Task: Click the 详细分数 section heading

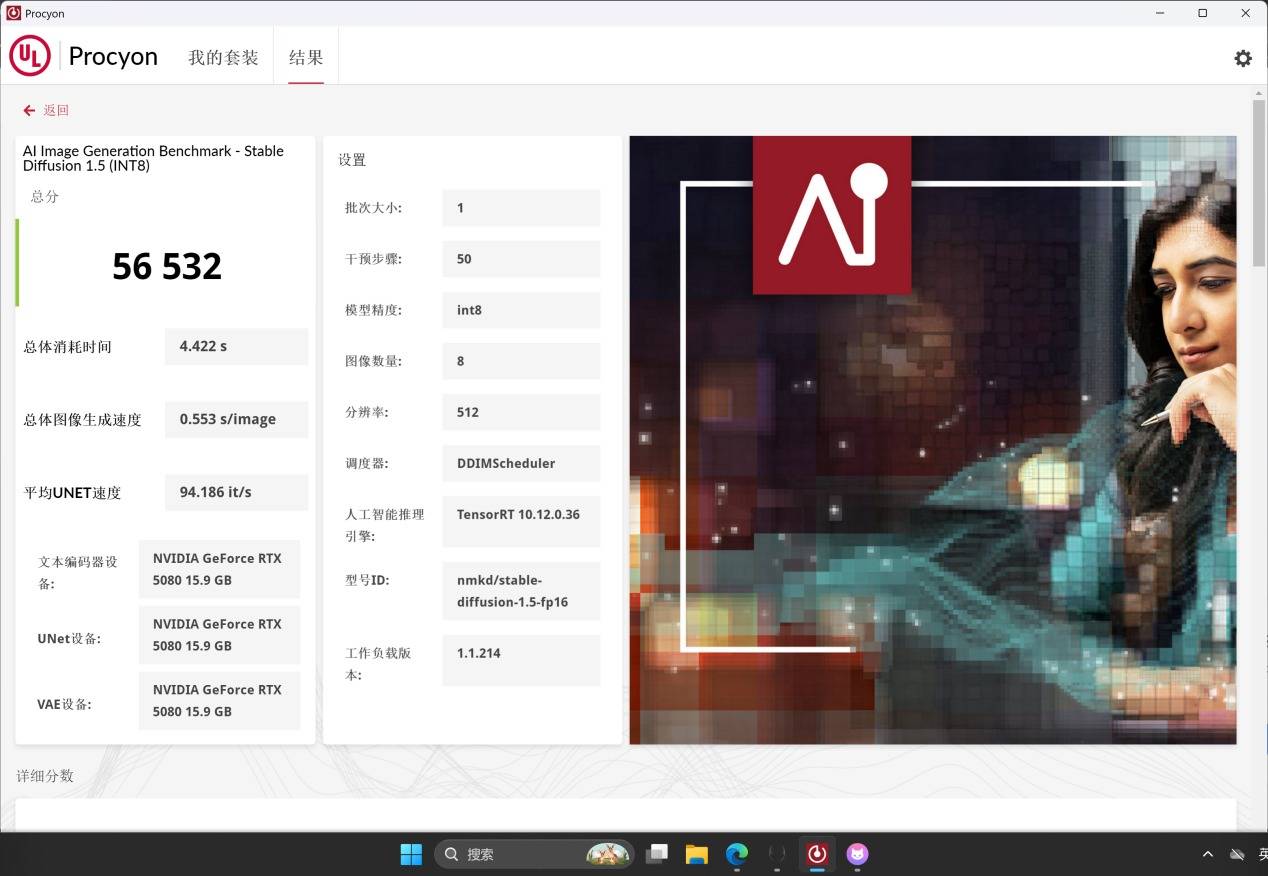Action: pos(45,776)
